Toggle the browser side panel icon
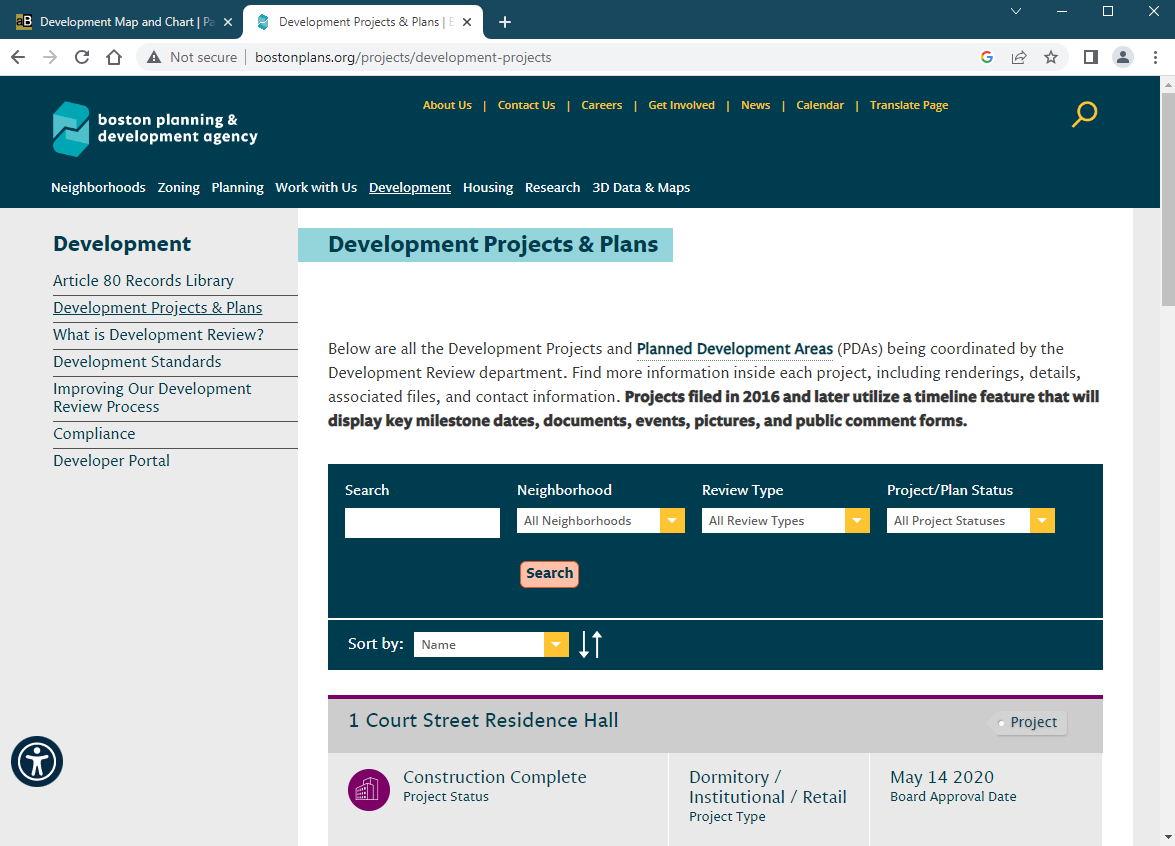Image resolution: width=1175 pixels, height=846 pixels. pyautogui.click(x=1091, y=57)
